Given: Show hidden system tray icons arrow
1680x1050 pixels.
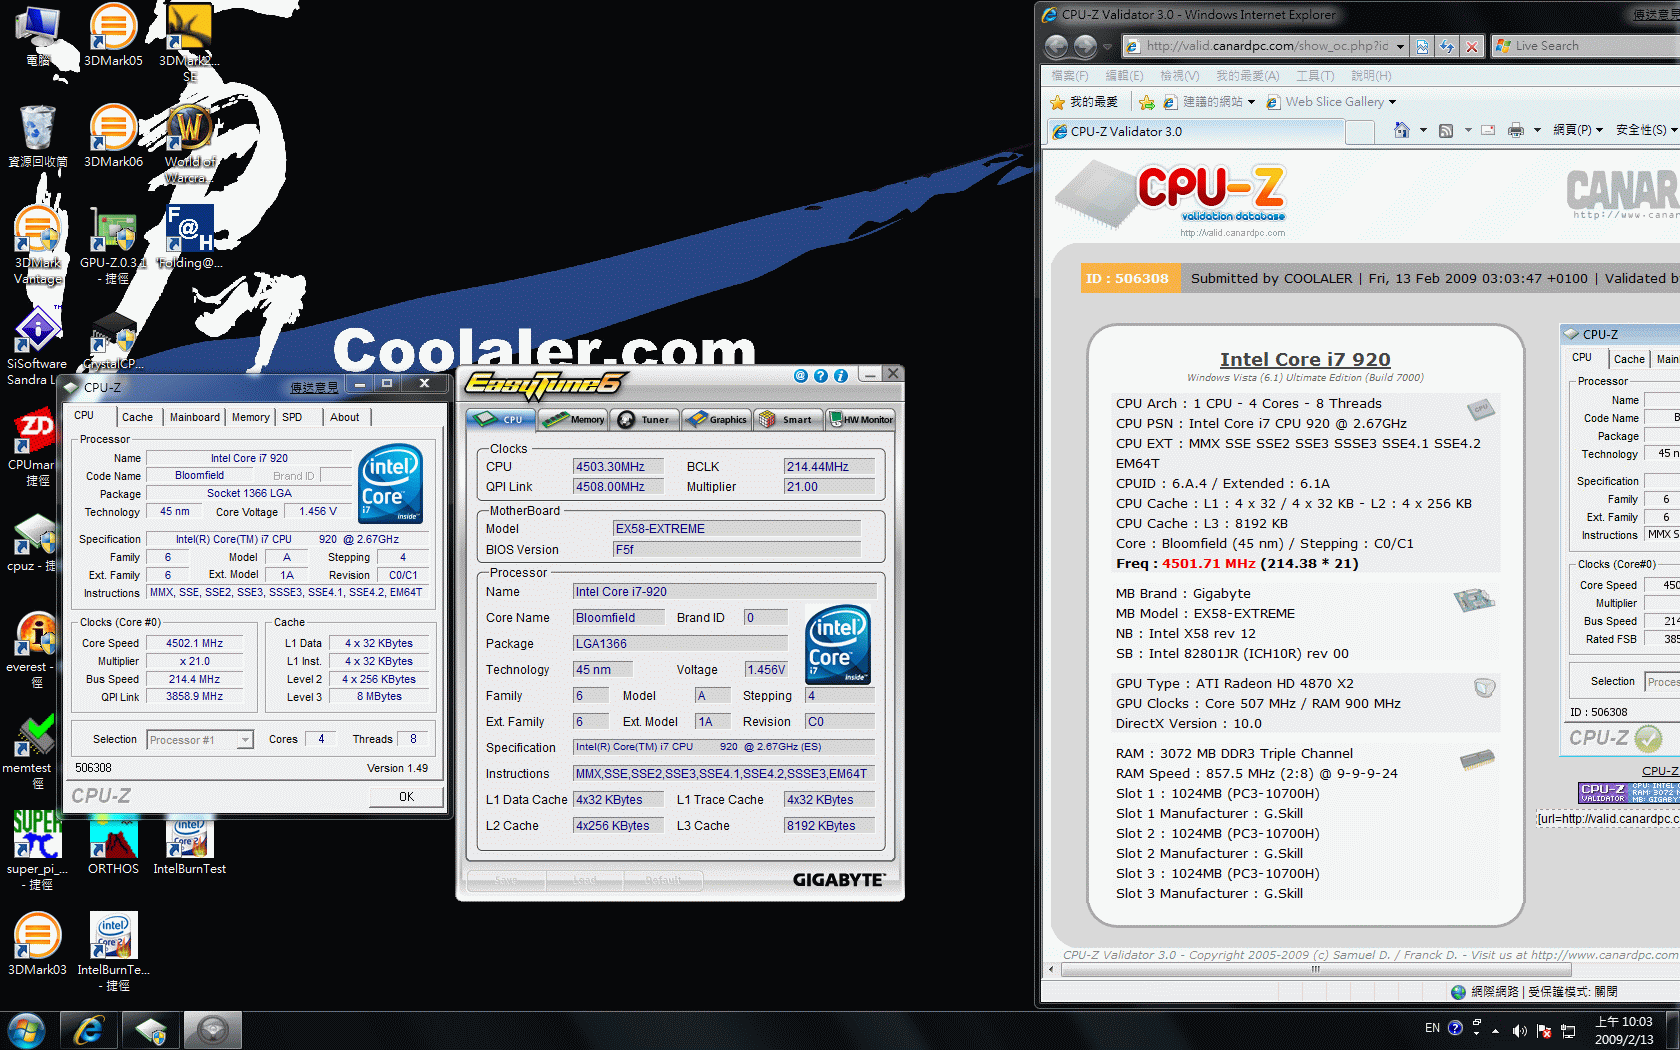Looking at the screenshot, I should click(1495, 1030).
